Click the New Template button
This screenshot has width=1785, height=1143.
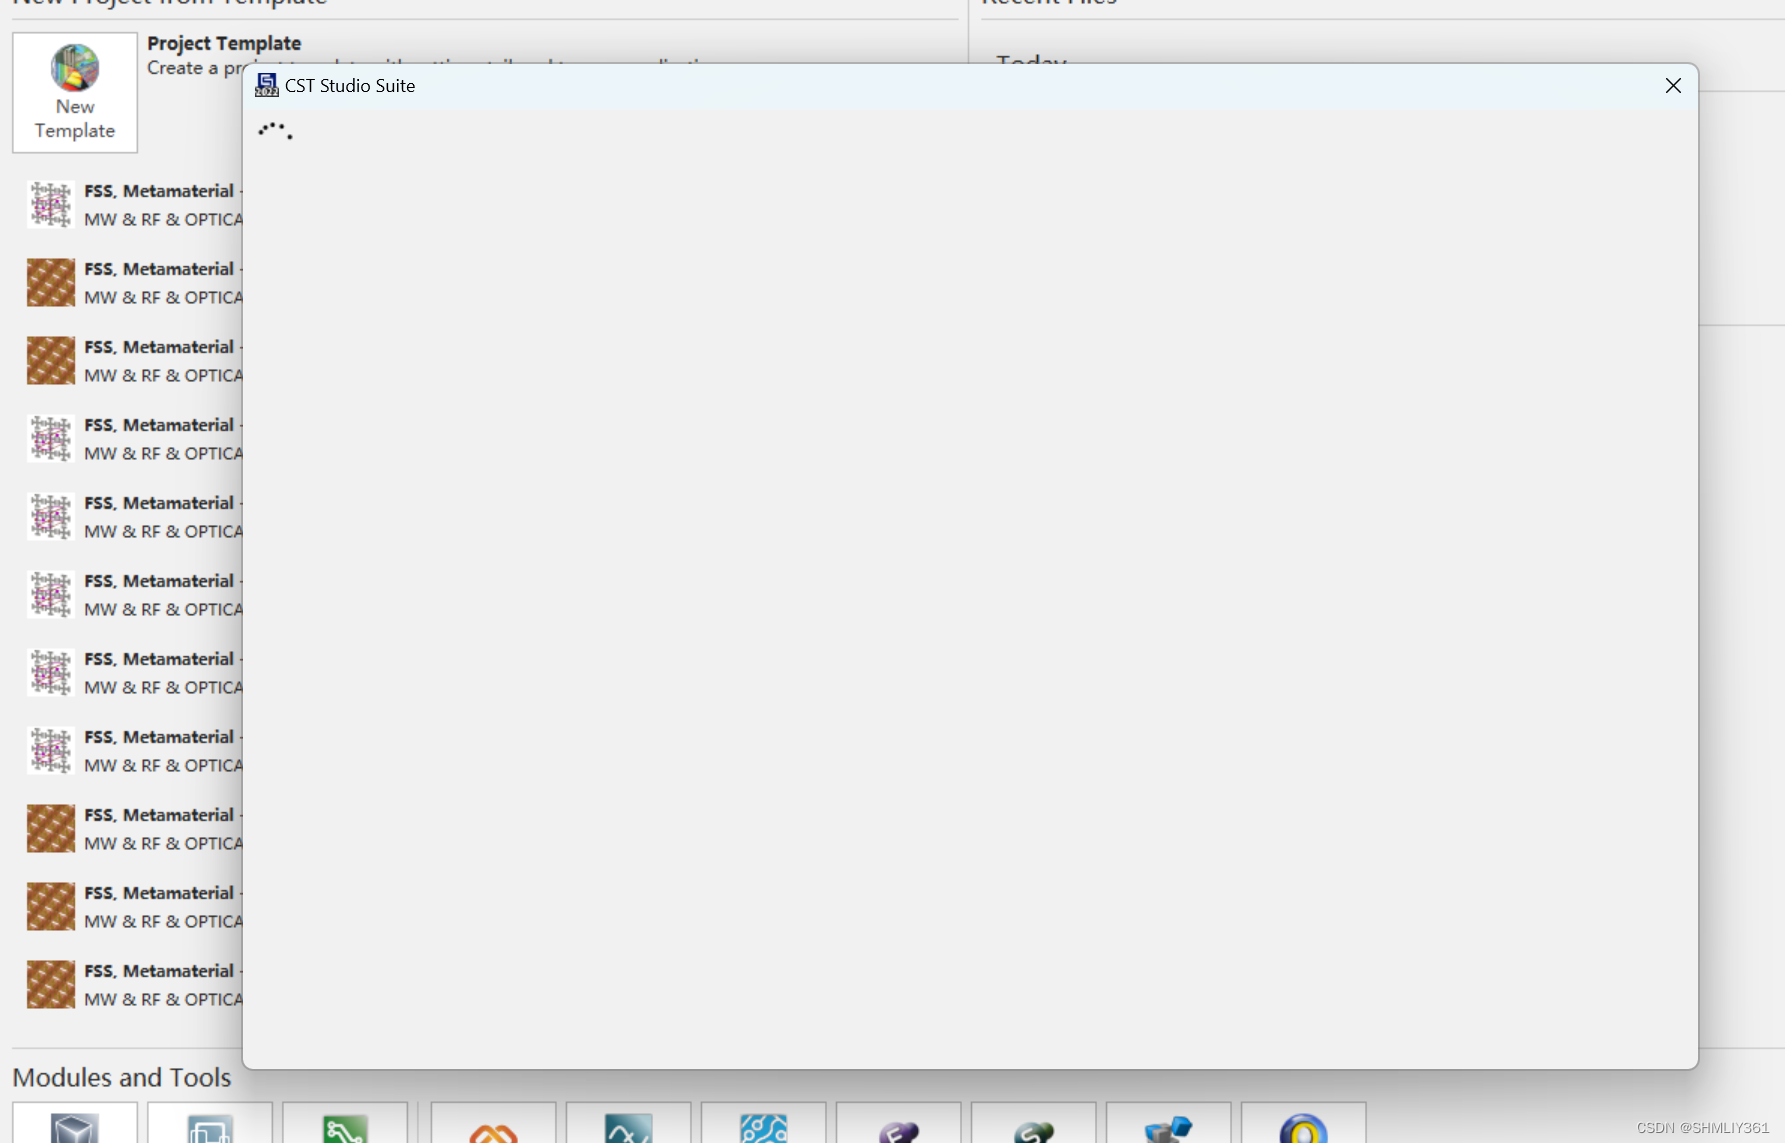pos(75,92)
